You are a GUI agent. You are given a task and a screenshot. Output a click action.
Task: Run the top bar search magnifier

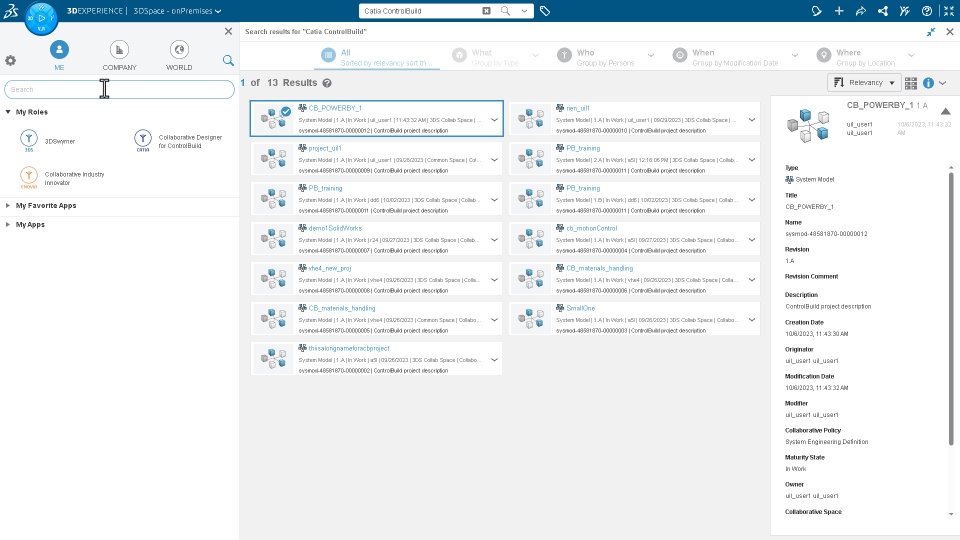pos(505,11)
